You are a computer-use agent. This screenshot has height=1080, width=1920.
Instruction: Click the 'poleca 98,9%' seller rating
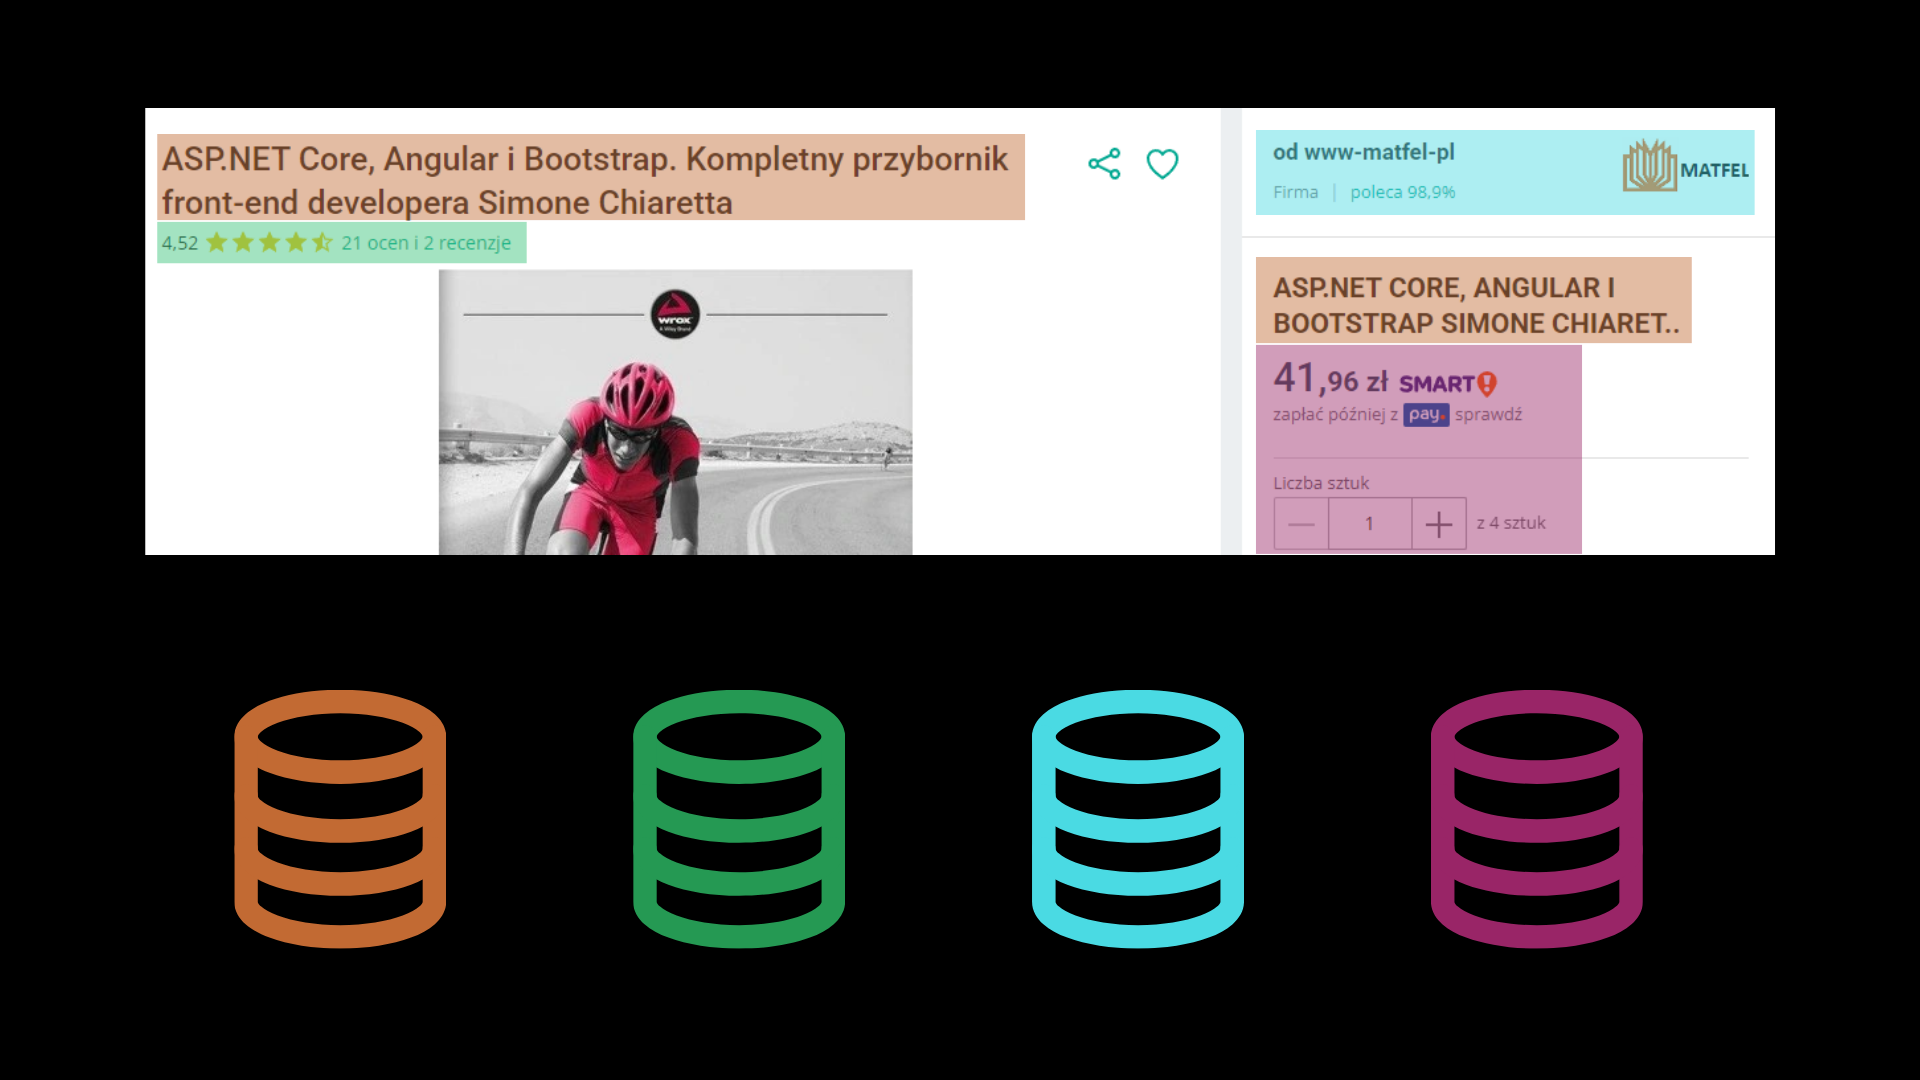1402,192
